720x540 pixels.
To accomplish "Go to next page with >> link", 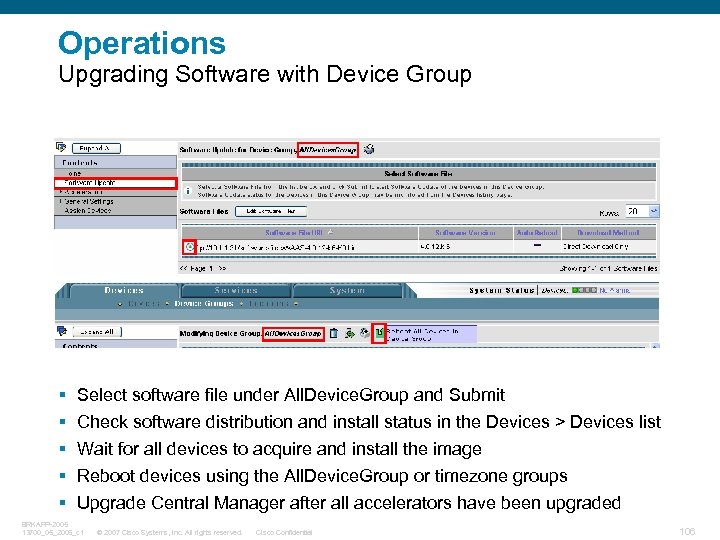I will [x=222, y=268].
